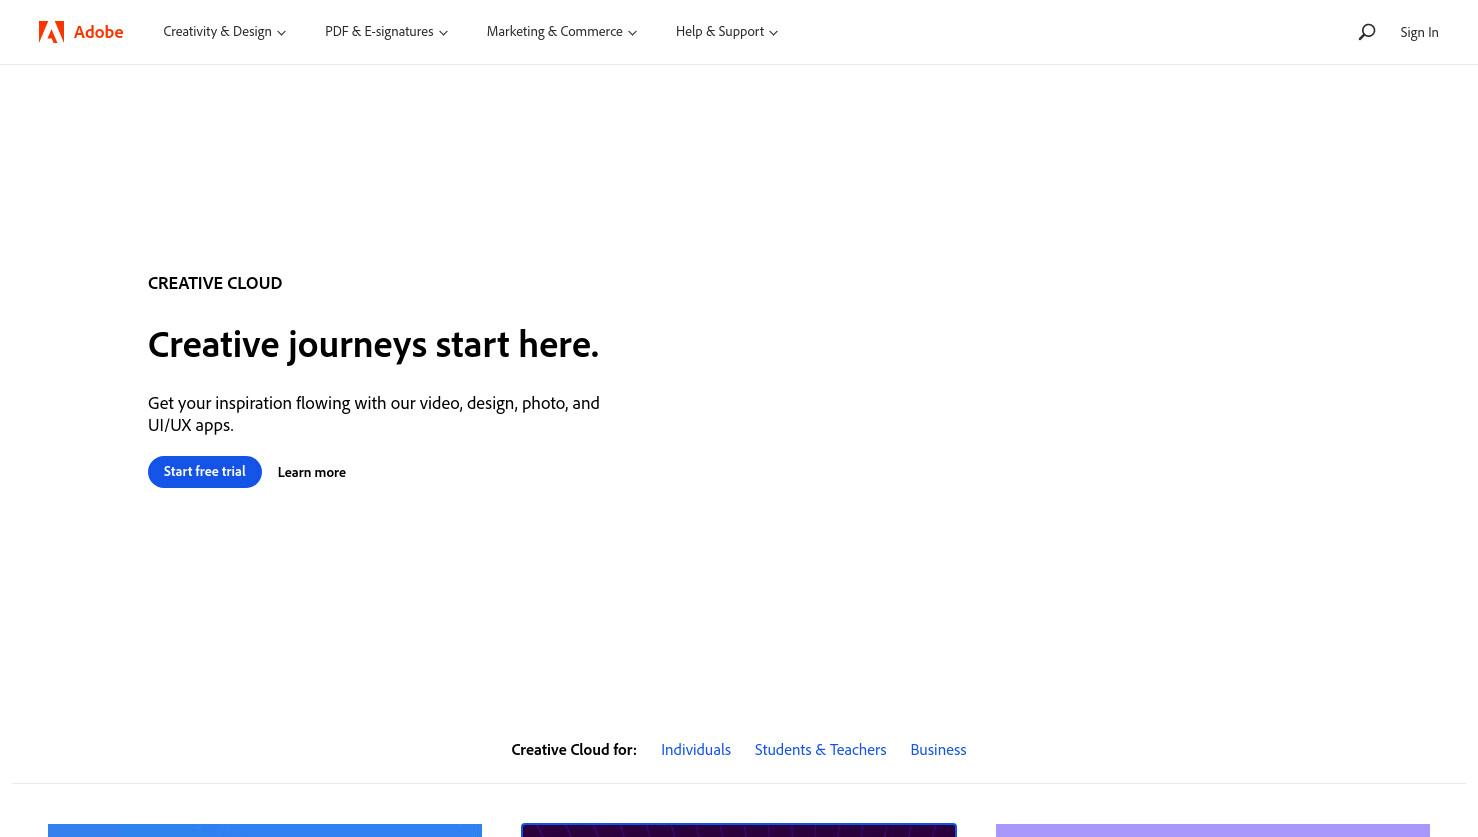This screenshot has width=1478, height=837.
Task: Expand the PDF & E-signatures menu
Action: pos(386,32)
